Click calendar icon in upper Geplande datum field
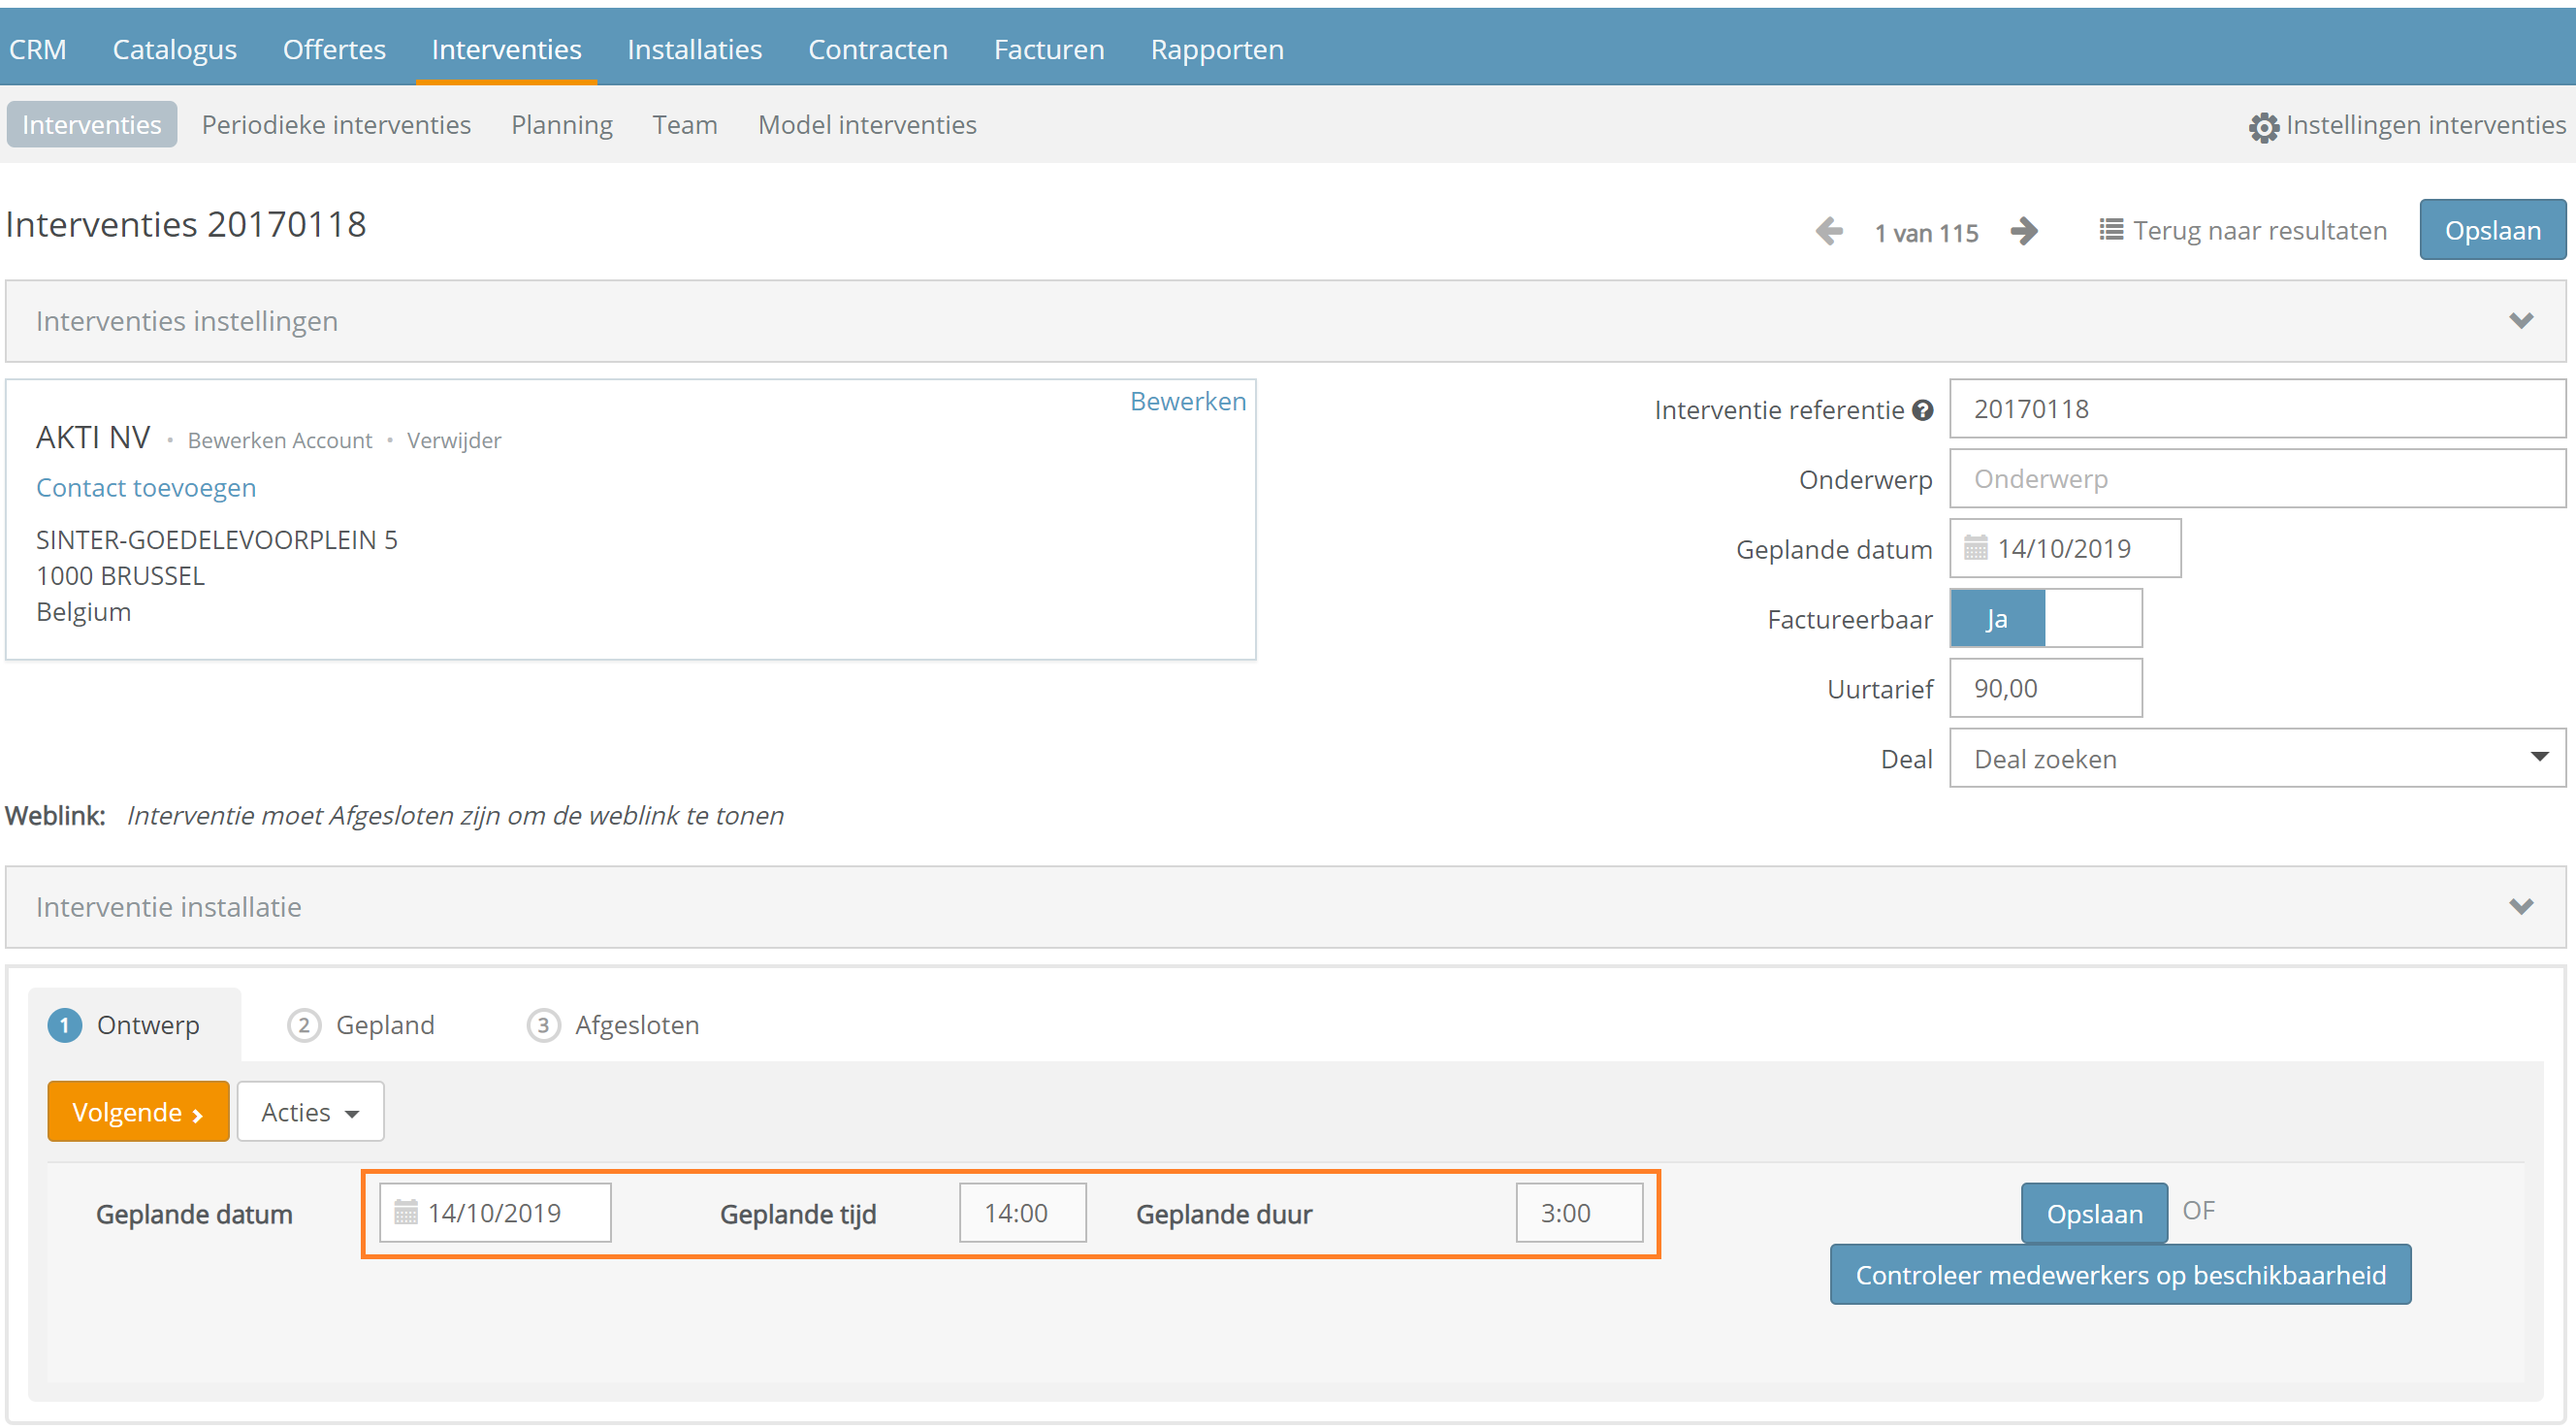 coord(1975,548)
